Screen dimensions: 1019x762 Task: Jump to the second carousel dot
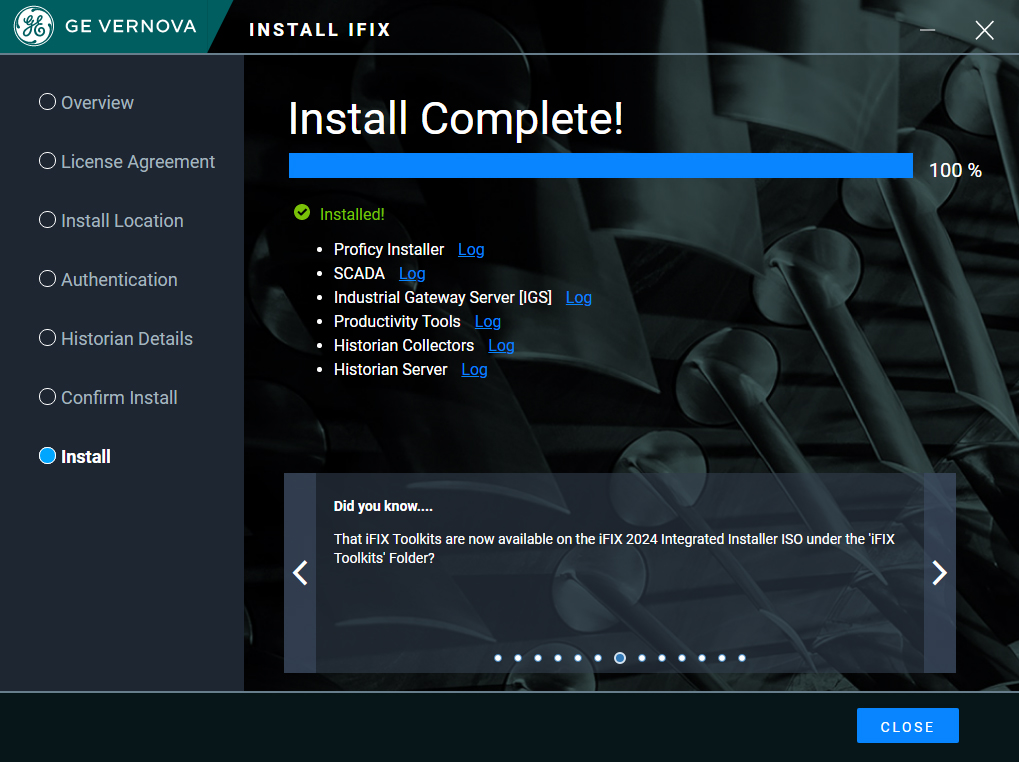coord(518,658)
